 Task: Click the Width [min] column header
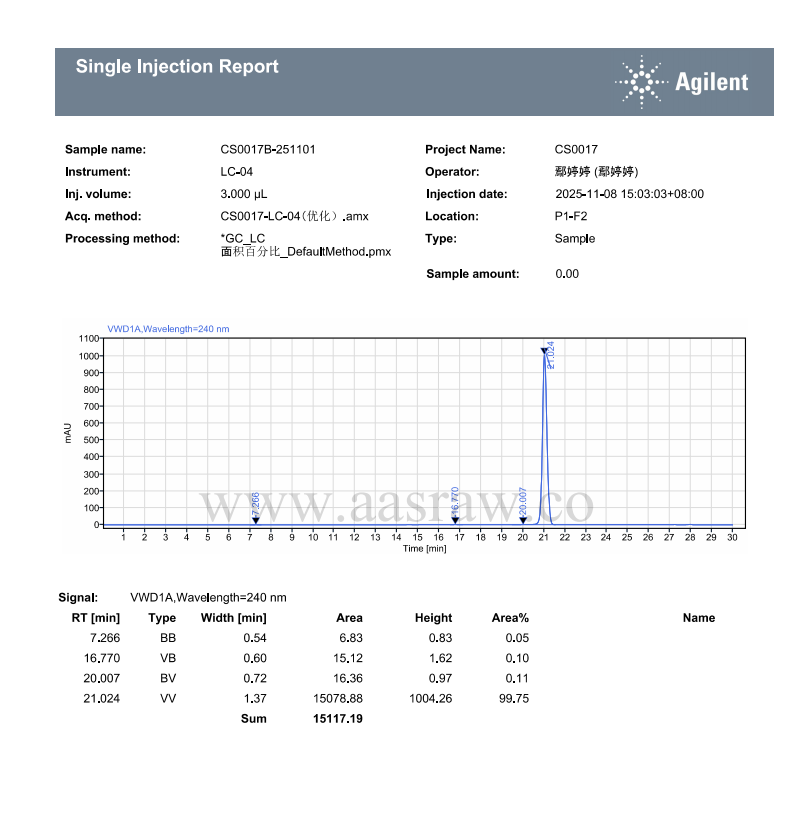pos(233,618)
